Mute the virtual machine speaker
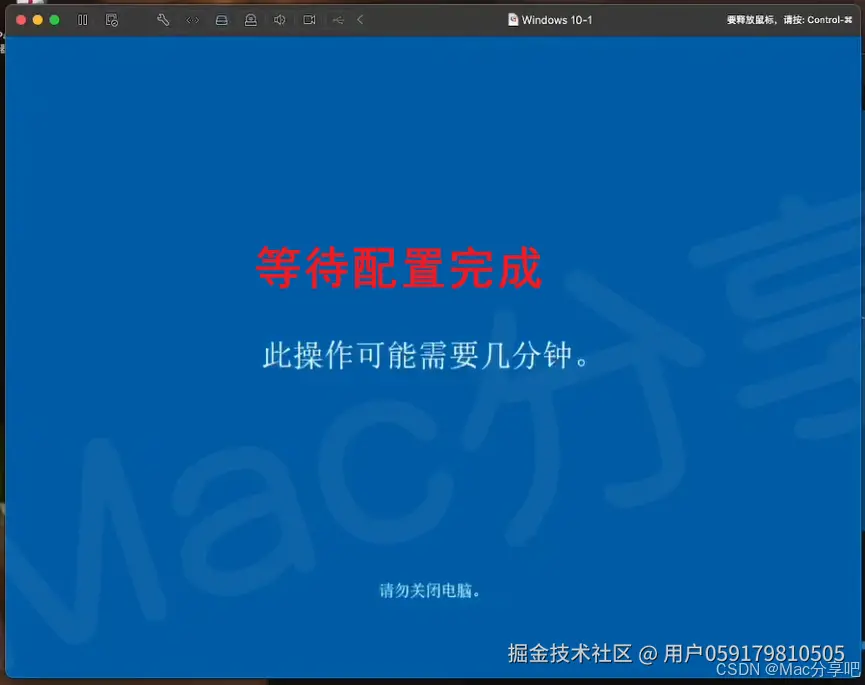The image size is (865, 685). tap(278, 19)
